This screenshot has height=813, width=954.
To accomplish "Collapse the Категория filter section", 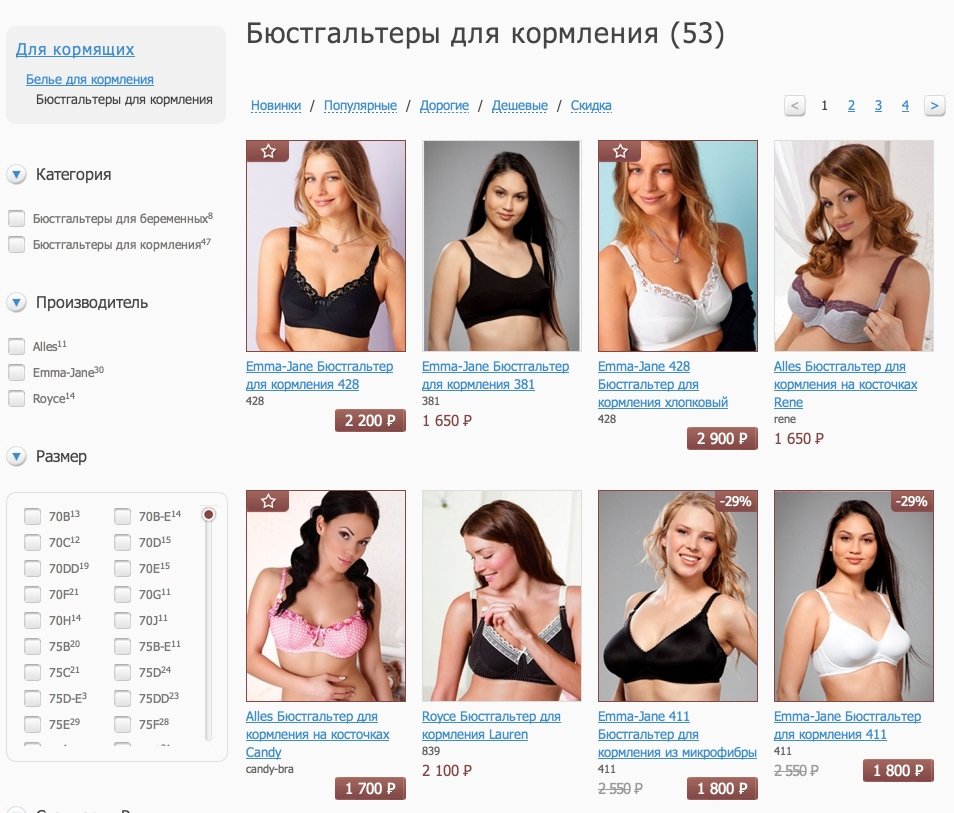I will pos(16,175).
